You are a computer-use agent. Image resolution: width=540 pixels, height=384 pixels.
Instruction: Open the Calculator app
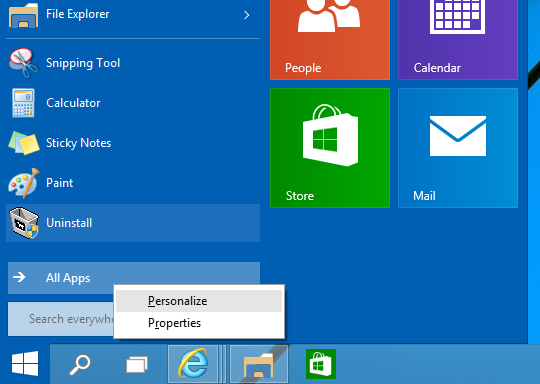pos(133,103)
